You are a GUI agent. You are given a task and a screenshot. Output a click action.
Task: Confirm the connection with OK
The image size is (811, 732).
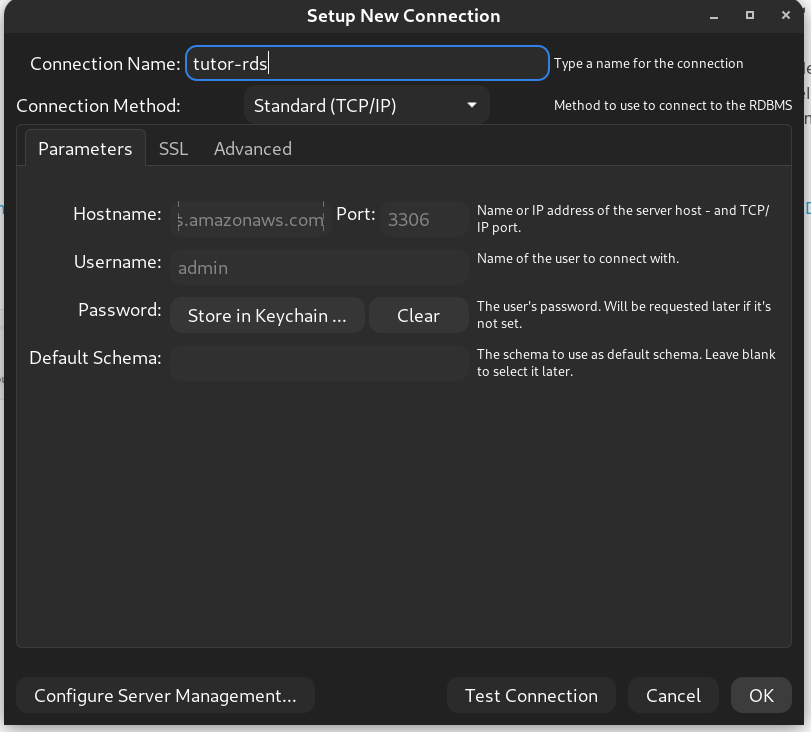click(761, 696)
